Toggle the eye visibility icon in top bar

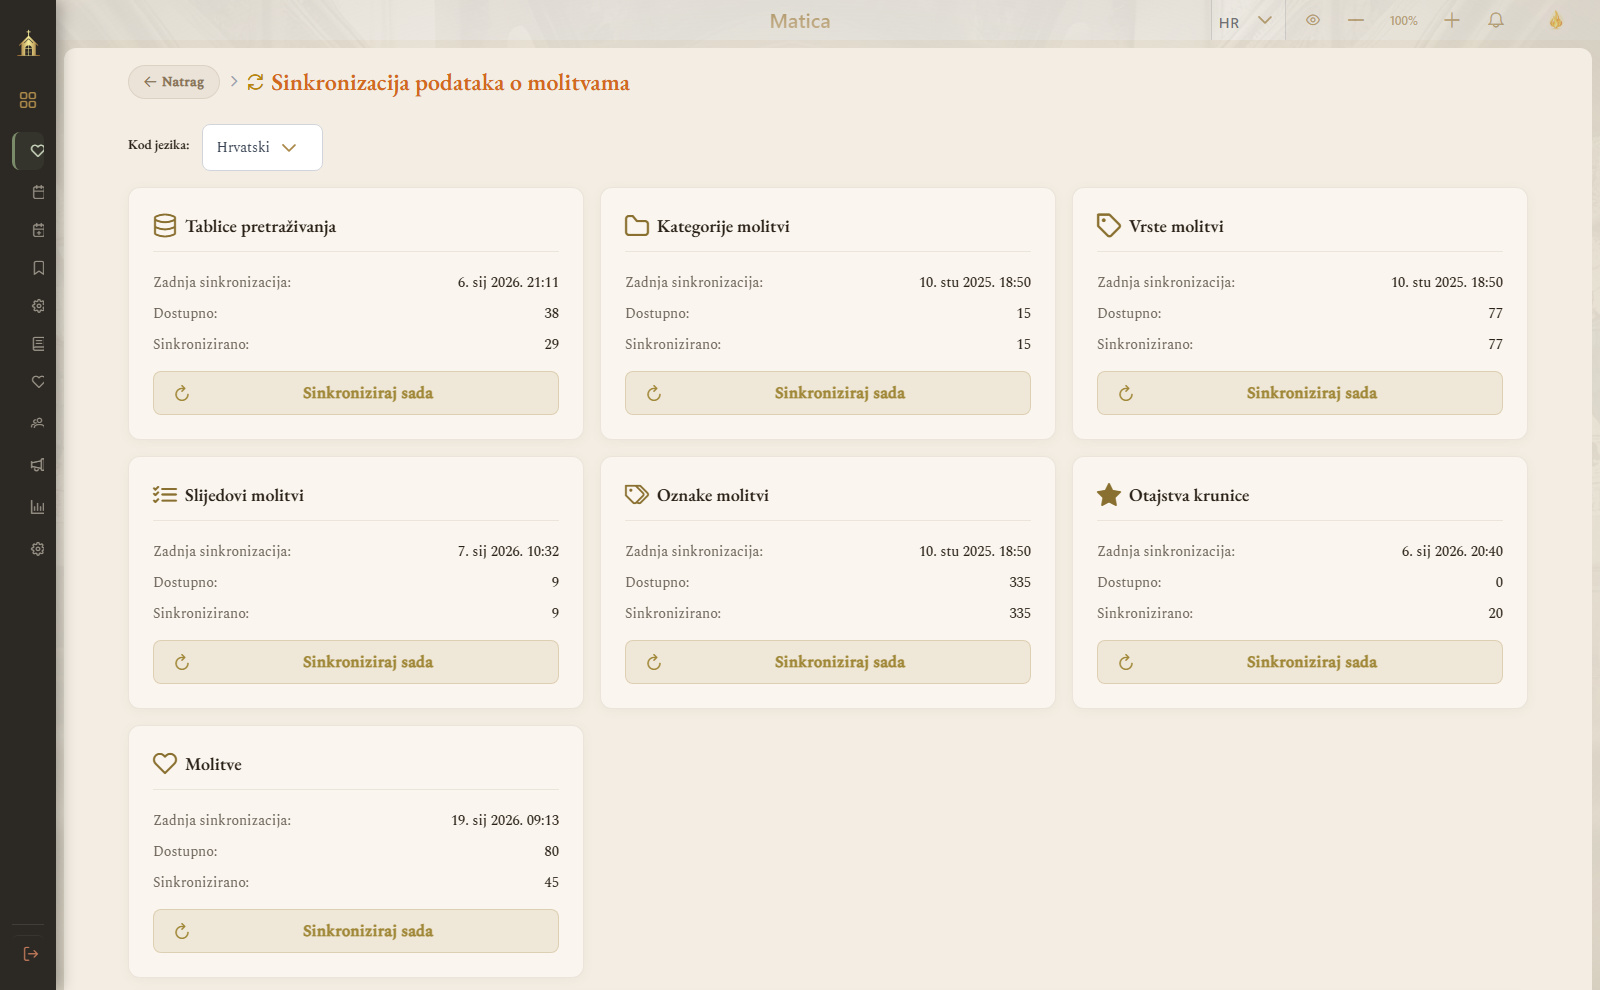coord(1313,20)
